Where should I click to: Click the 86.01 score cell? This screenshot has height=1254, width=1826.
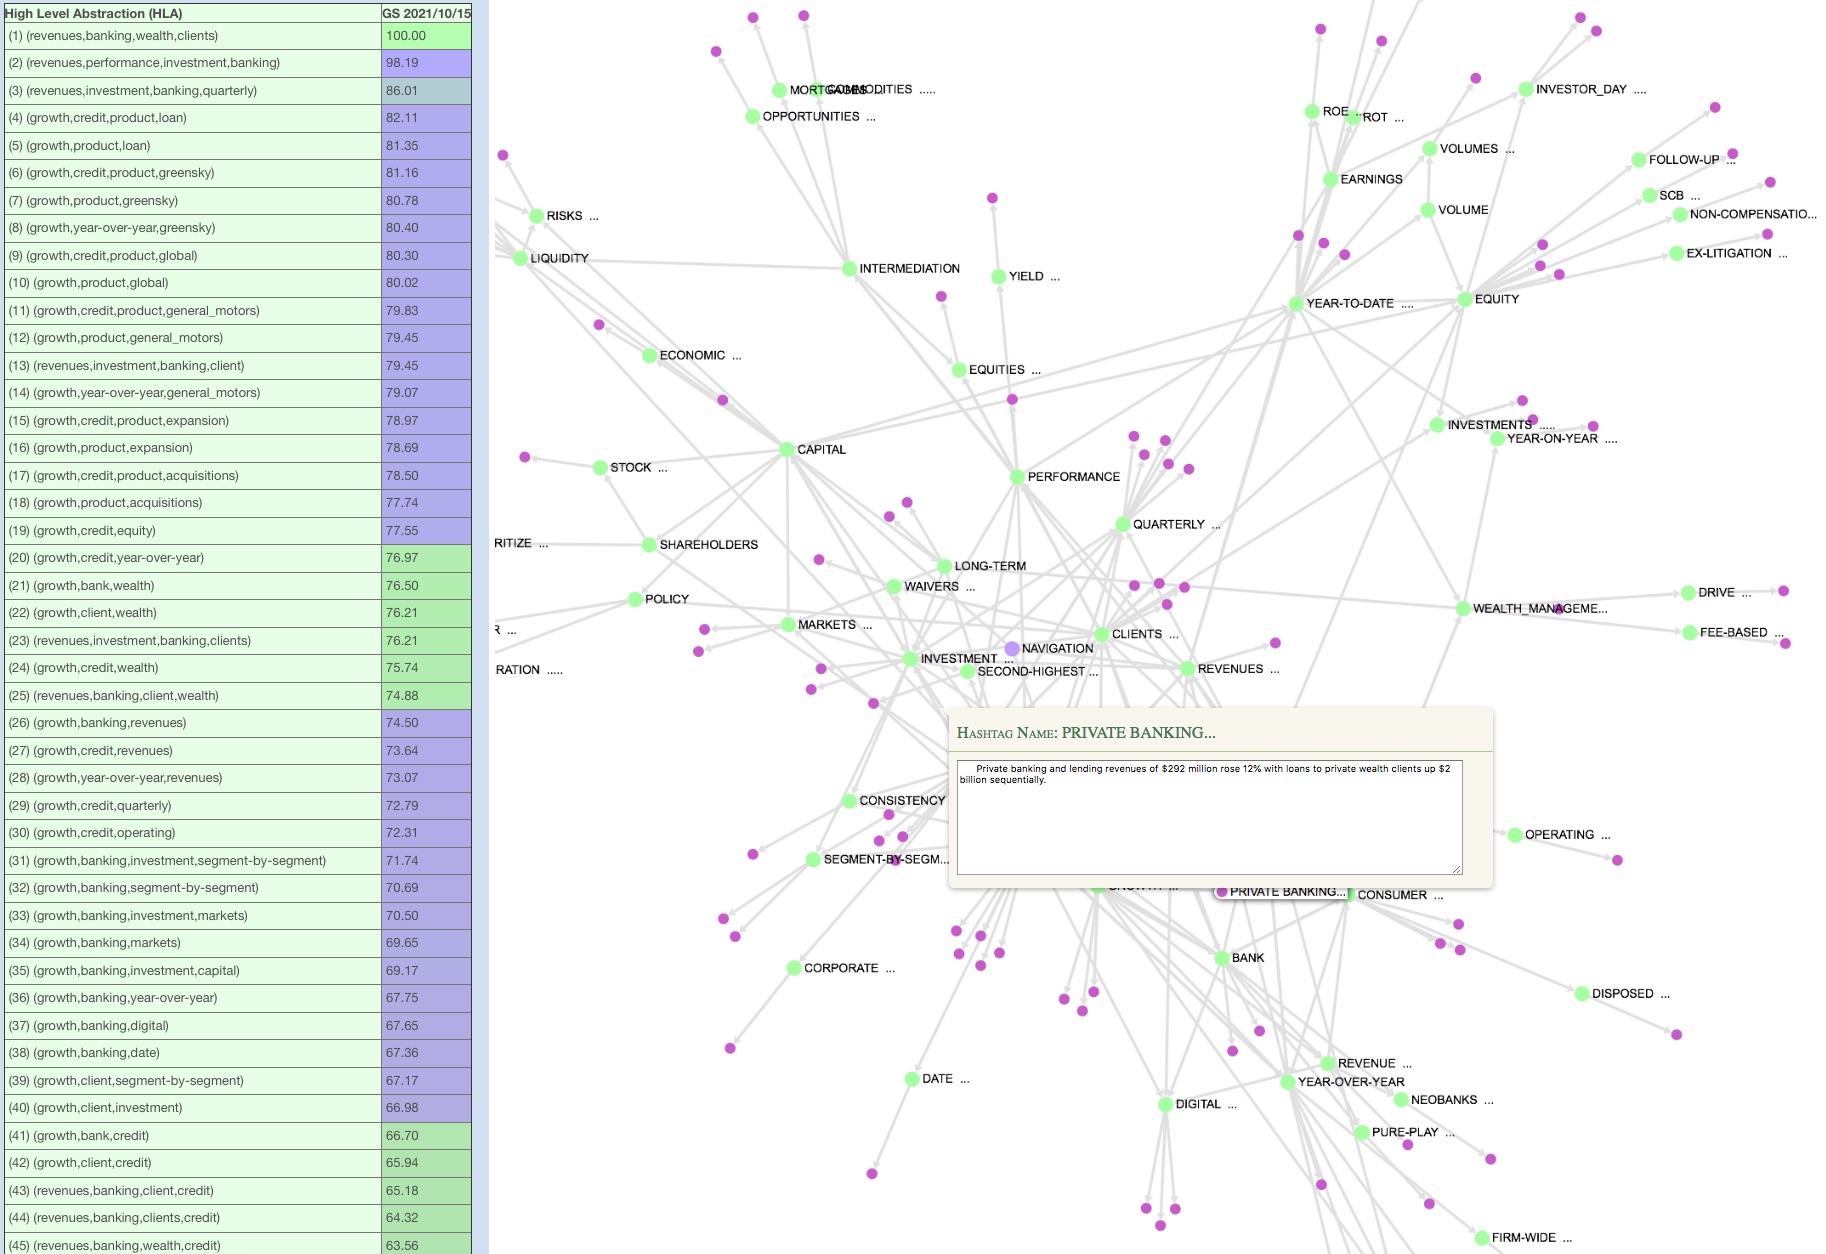click(426, 91)
